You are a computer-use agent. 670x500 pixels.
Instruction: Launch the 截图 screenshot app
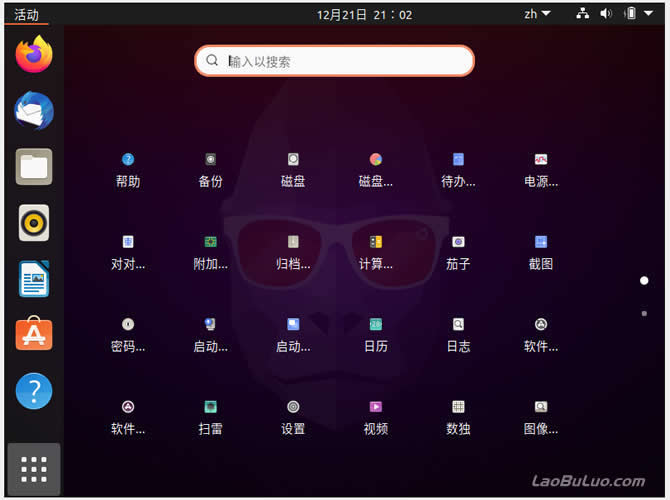tap(541, 253)
